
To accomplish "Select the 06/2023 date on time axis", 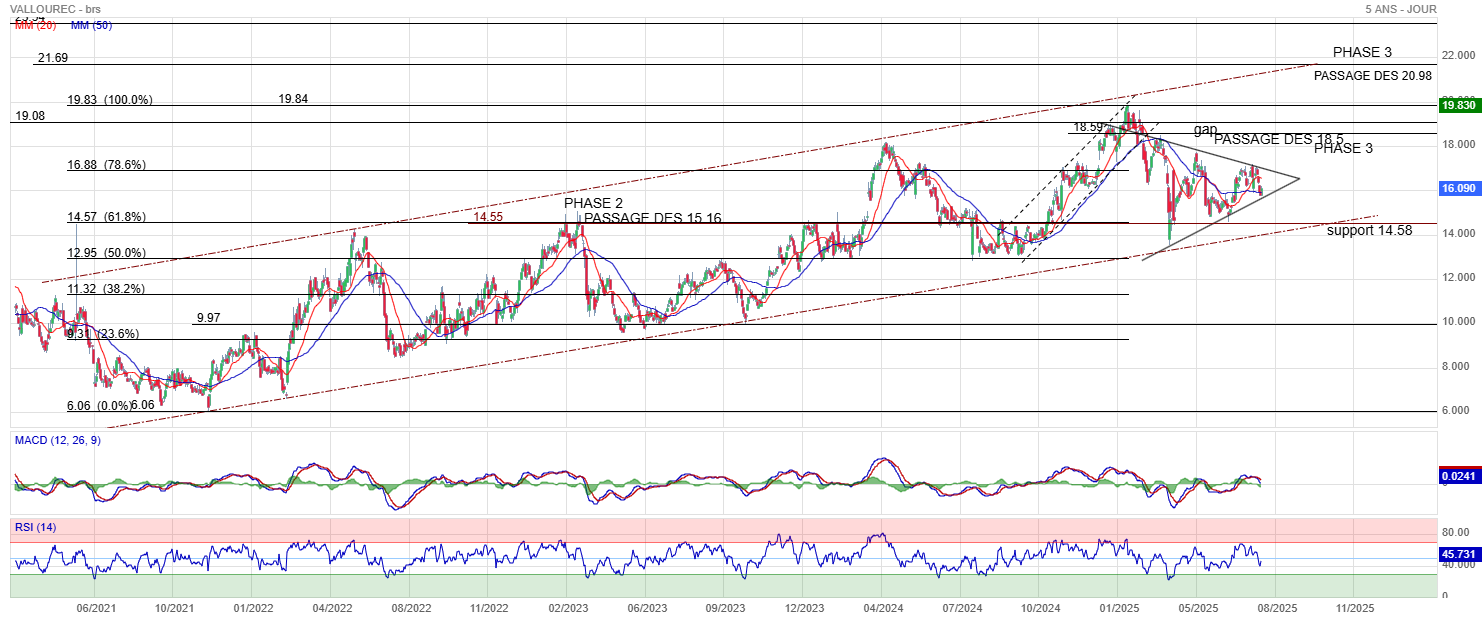I will (647, 607).
